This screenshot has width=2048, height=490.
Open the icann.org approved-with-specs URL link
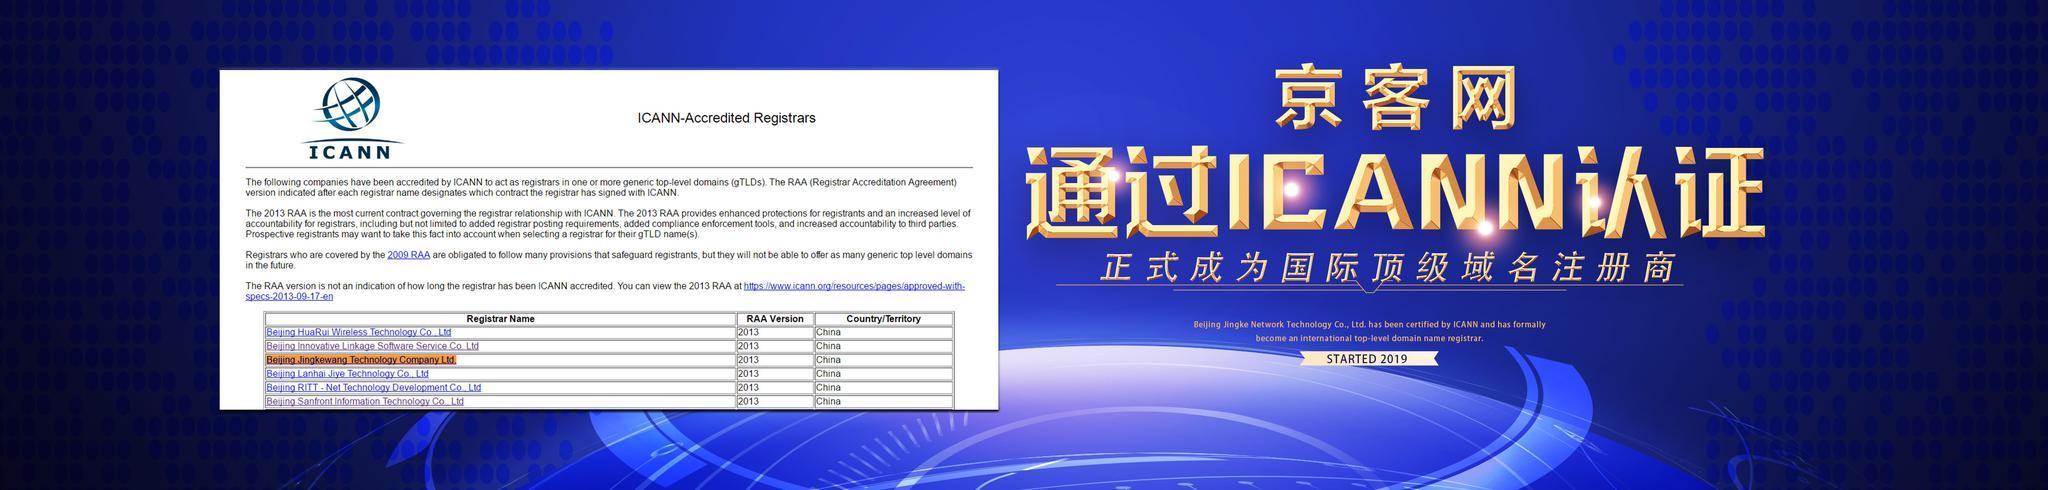(x=605, y=291)
